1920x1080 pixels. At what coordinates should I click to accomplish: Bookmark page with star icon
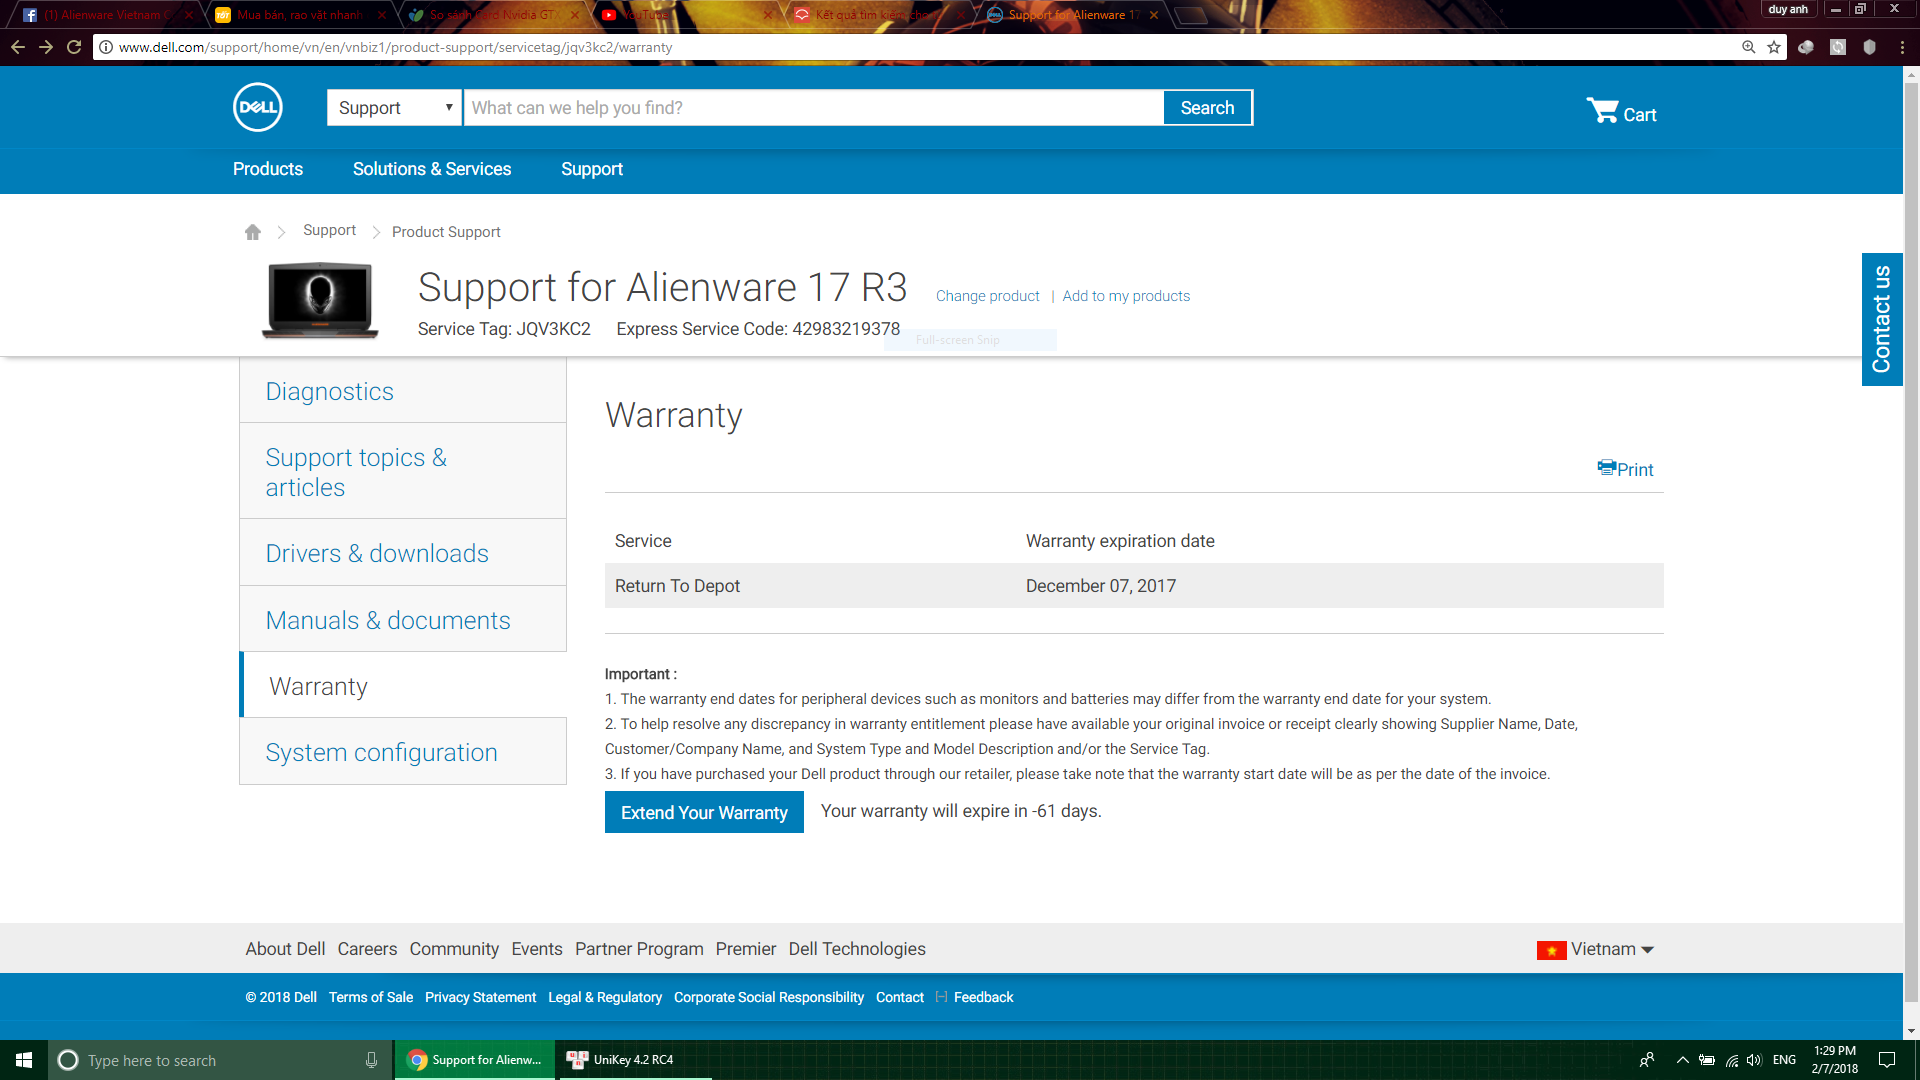click(1774, 47)
